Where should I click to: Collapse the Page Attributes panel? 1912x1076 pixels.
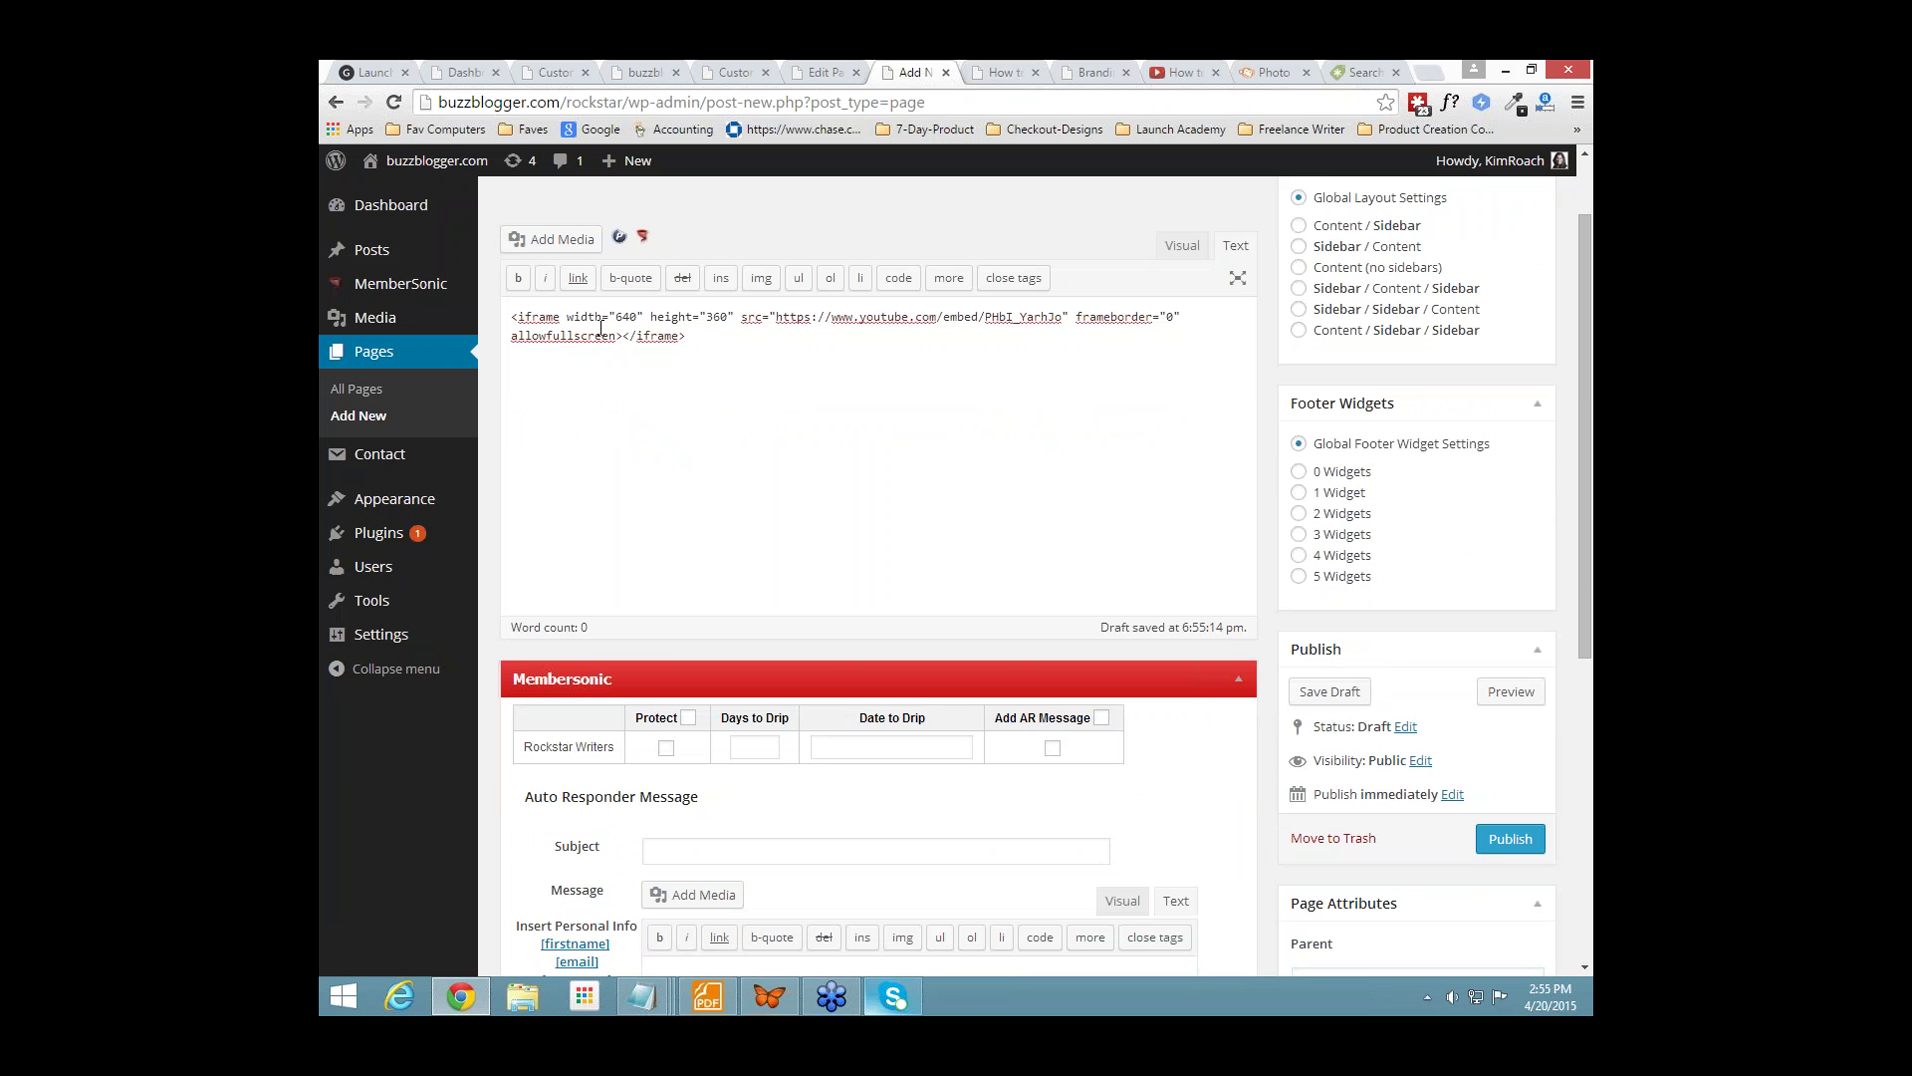click(x=1537, y=904)
